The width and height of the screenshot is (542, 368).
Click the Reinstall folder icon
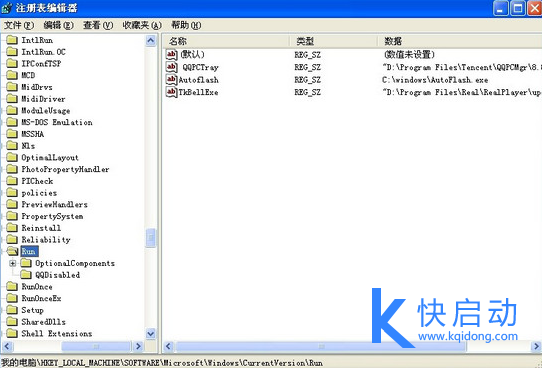tap(12, 228)
